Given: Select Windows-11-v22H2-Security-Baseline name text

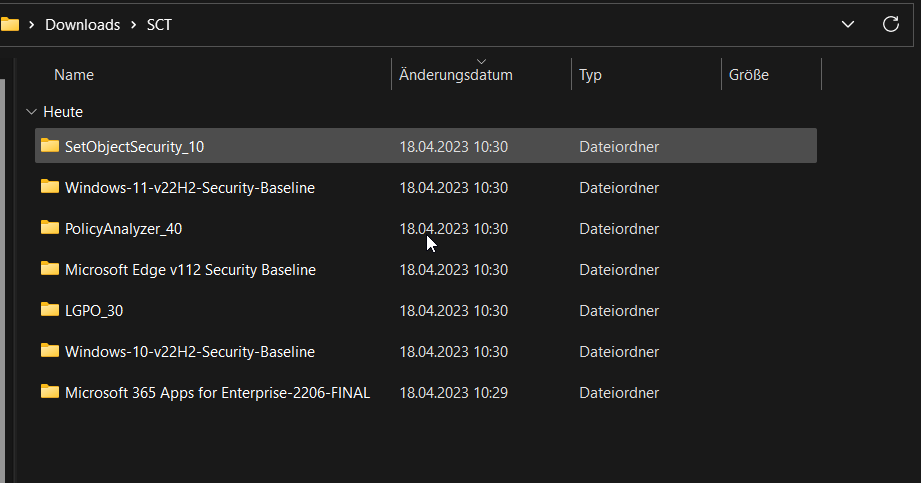Looking at the screenshot, I should coord(190,188).
